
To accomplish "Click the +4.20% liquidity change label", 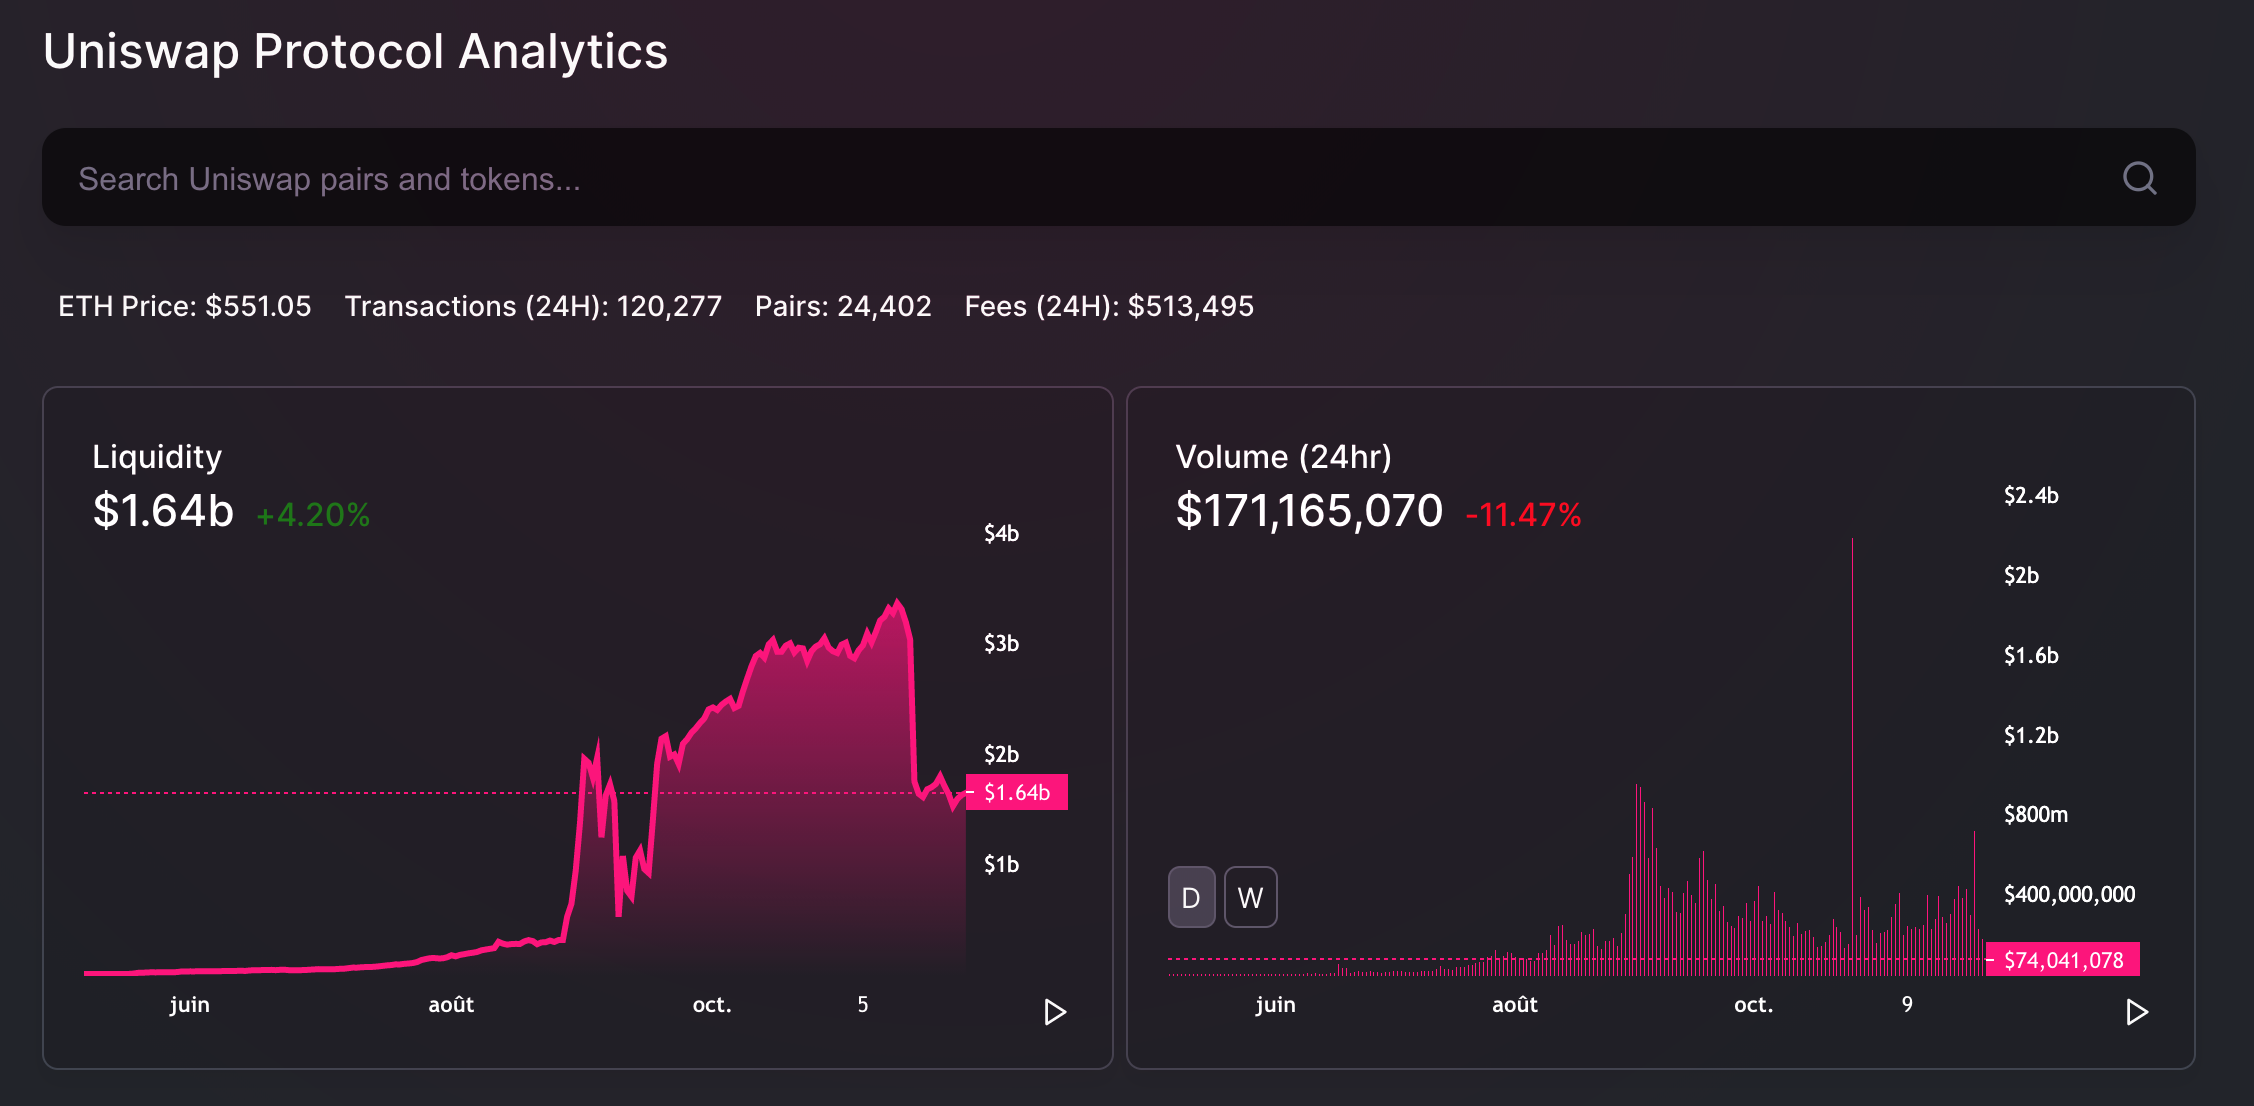I will click(313, 515).
